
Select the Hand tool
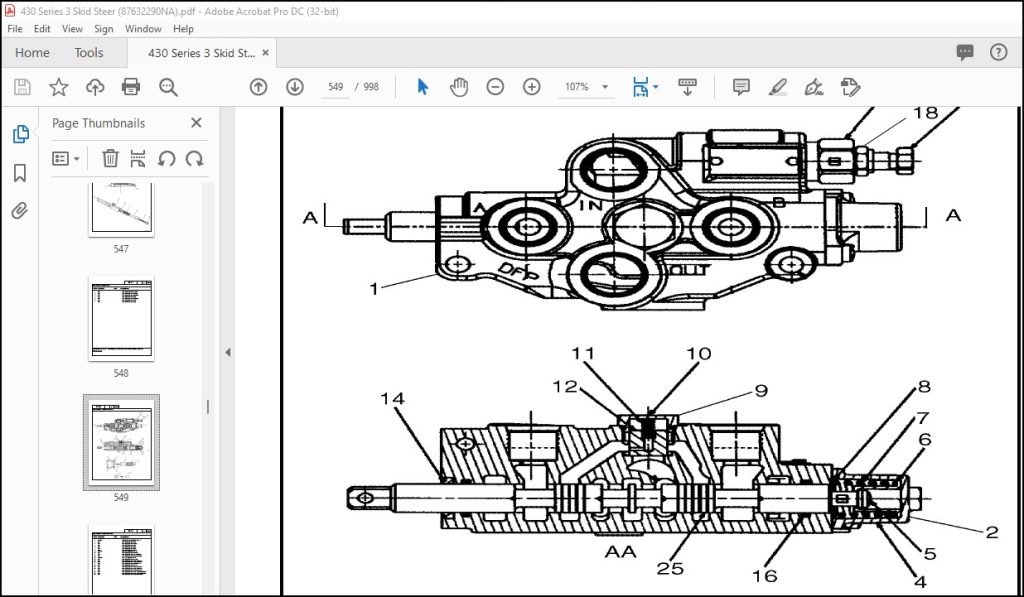click(458, 87)
